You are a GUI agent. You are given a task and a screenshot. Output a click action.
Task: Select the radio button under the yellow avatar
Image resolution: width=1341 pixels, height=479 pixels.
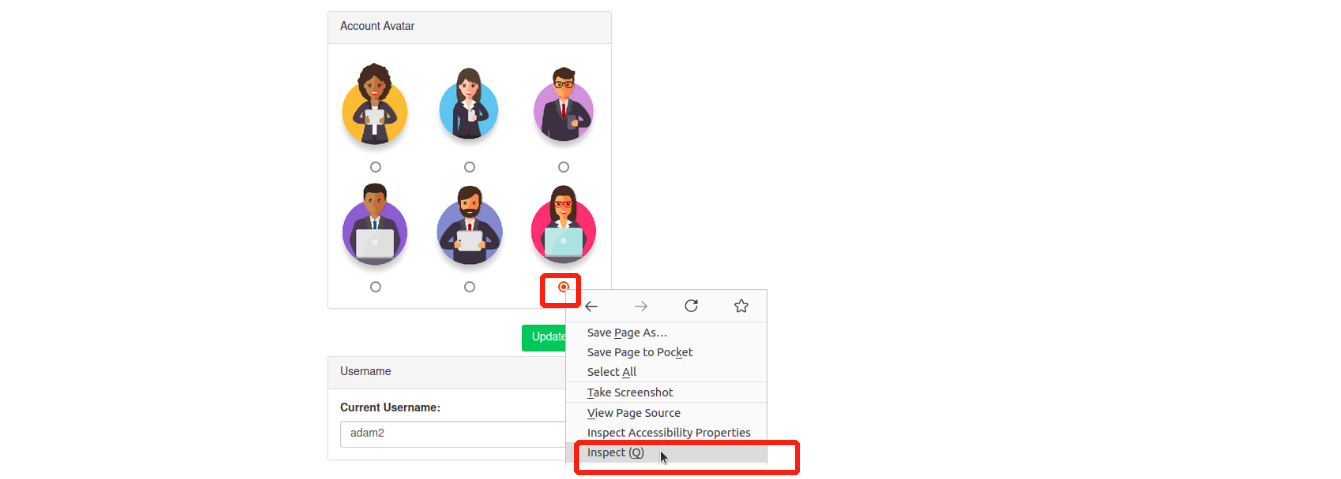pos(375,167)
